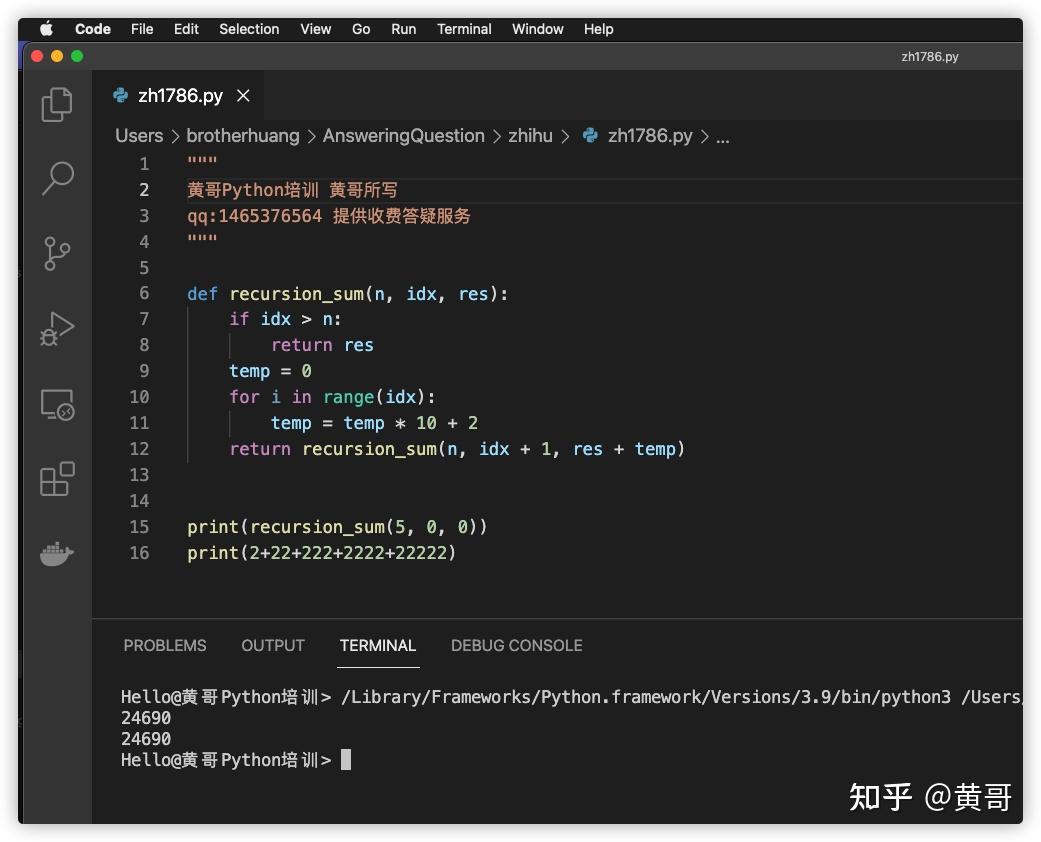The height and width of the screenshot is (842, 1041).
Task: Click the Python icon on the zh1786.py tab
Action: [x=120, y=96]
